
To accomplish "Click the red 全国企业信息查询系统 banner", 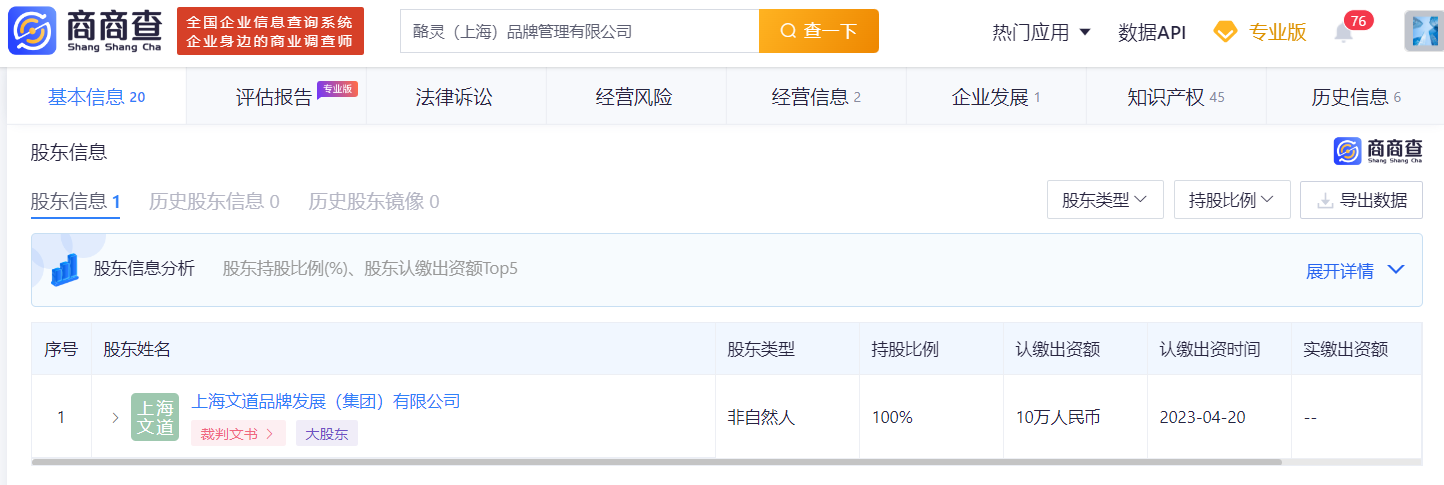I will 270,31.
